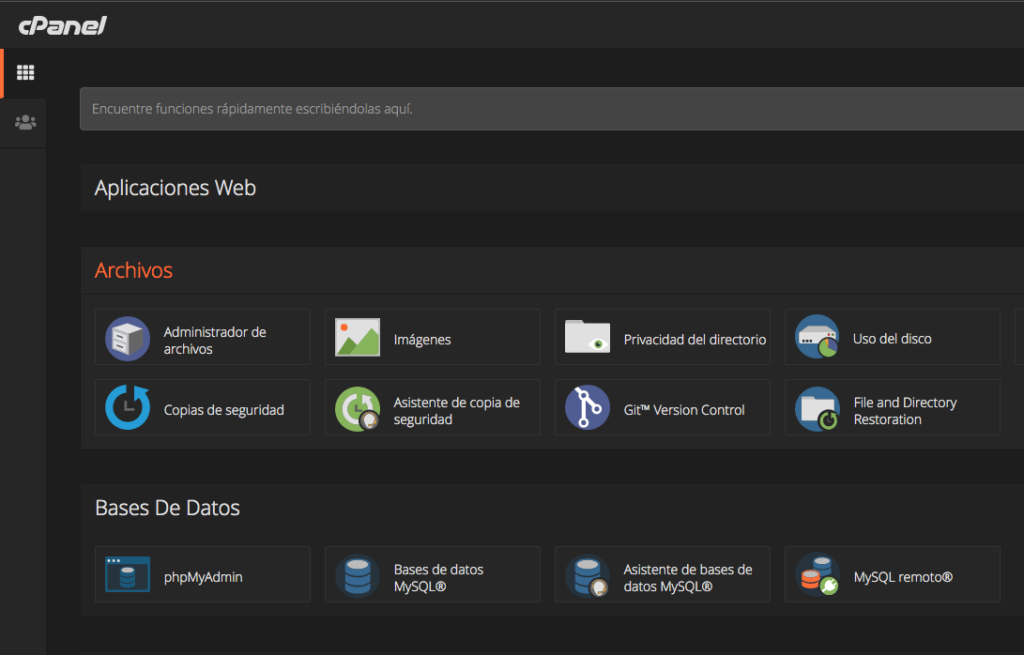Screen dimensions: 1024x655
Task: Click the Imágenes picture icon
Action: (x=357, y=338)
